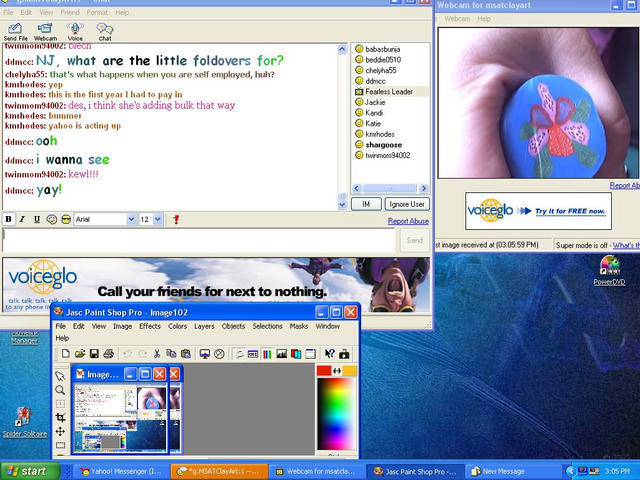Switch to New Message taskbar button
This screenshot has height=480, width=640.
pos(512,471)
